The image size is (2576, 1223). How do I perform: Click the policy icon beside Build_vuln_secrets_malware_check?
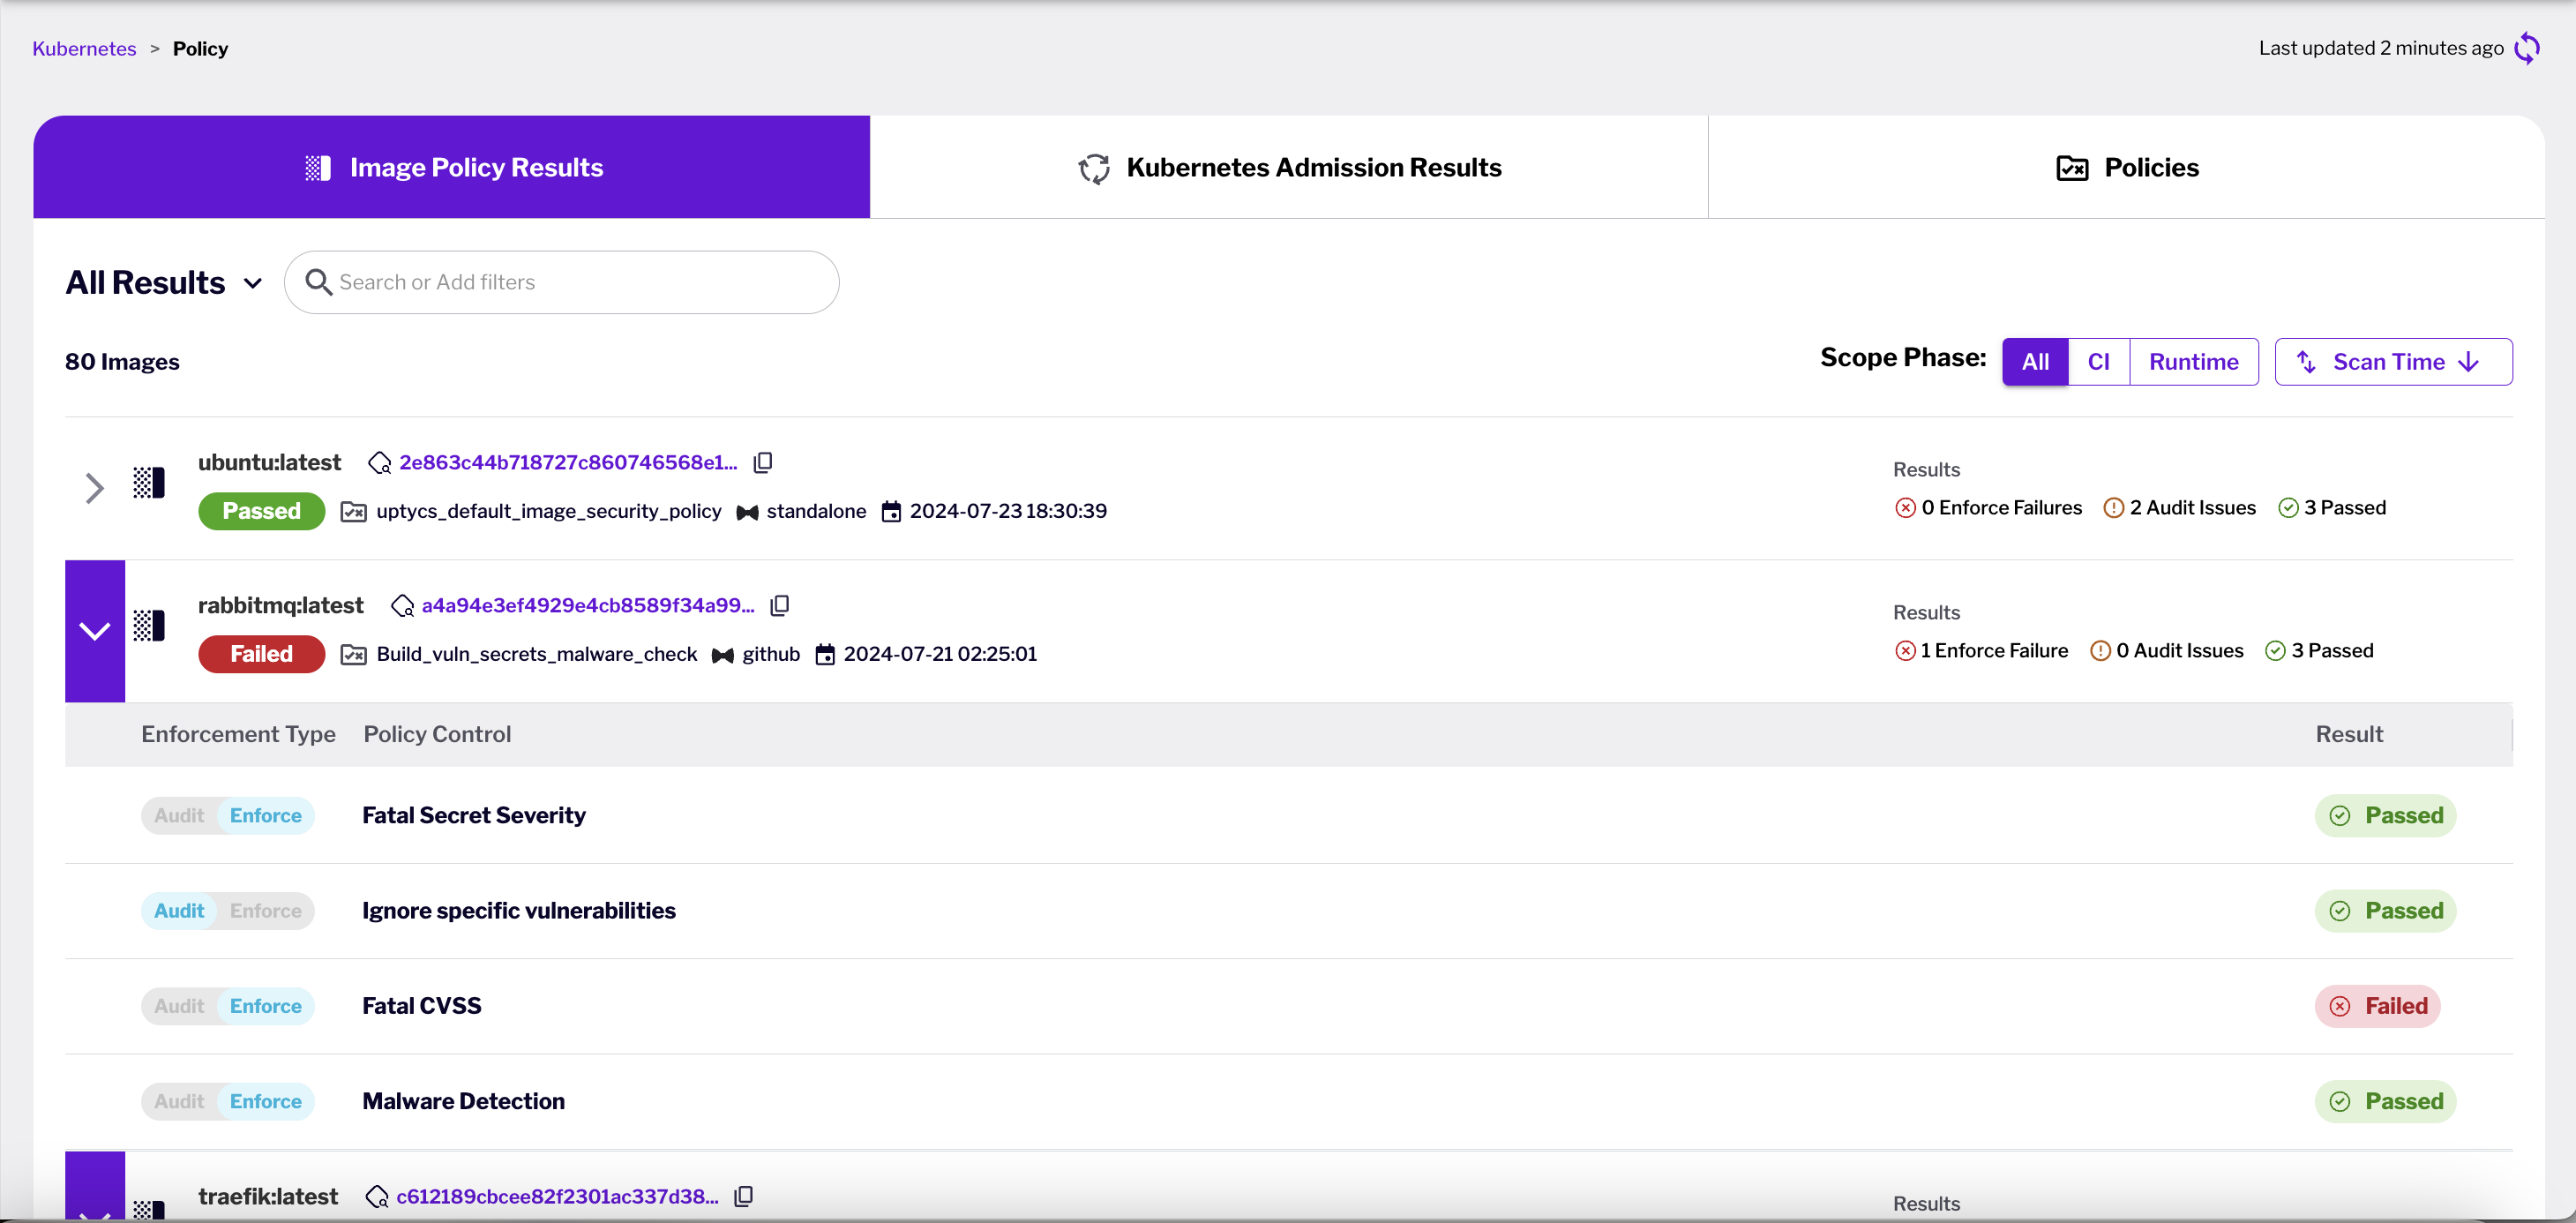click(x=353, y=655)
